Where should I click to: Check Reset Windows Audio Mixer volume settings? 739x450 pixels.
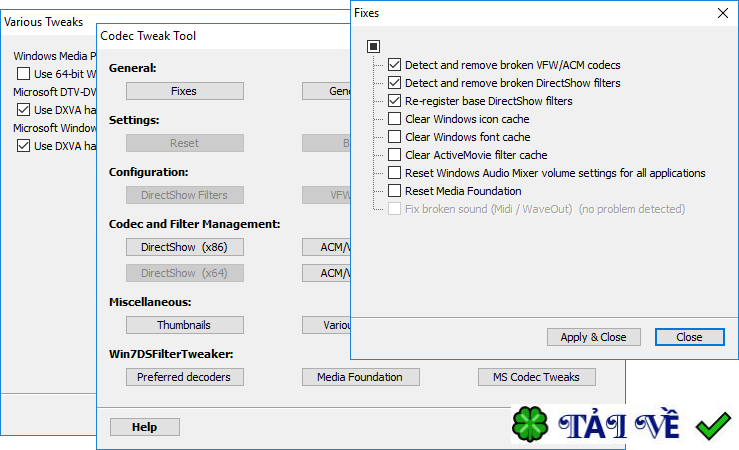click(x=394, y=173)
